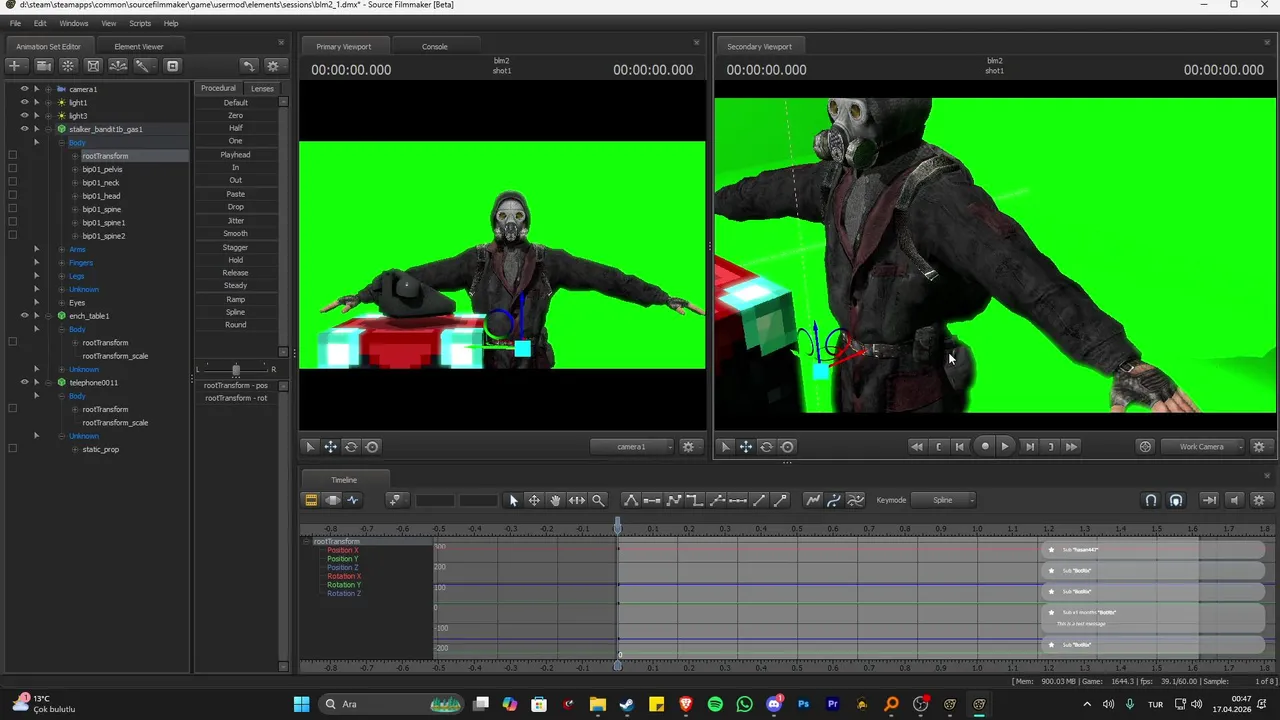Screen dimensions: 1280x720
Task: Hide light1 using its eye icon
Action: pyautogui.click(x=24, y=102)
